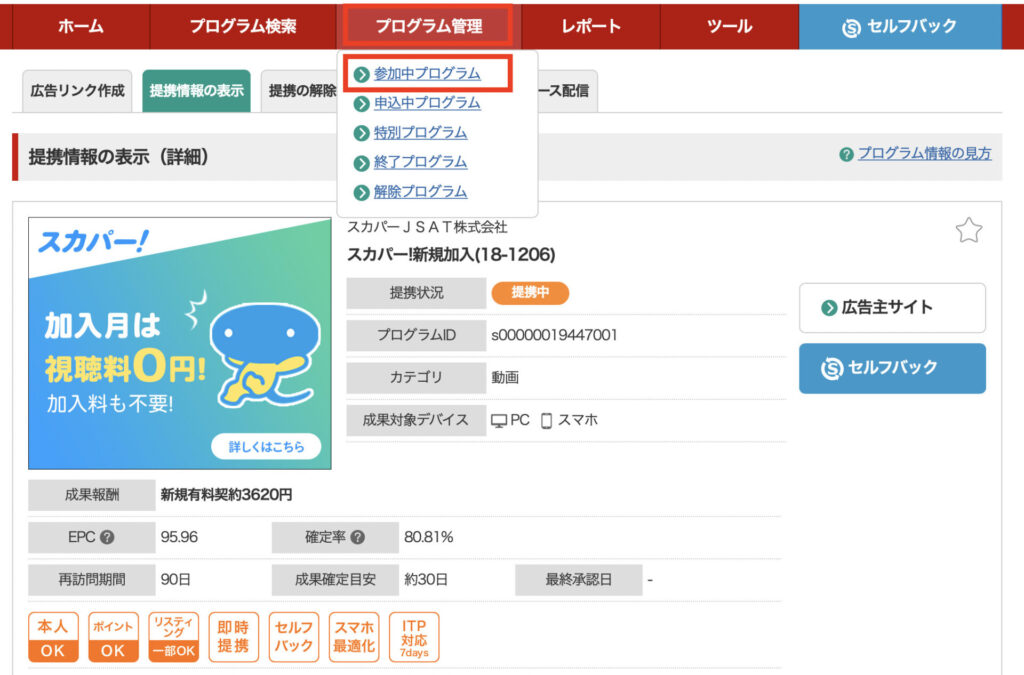
Task: Click the 確定率 value 80.81%
Action: click(x=428, y=537)
